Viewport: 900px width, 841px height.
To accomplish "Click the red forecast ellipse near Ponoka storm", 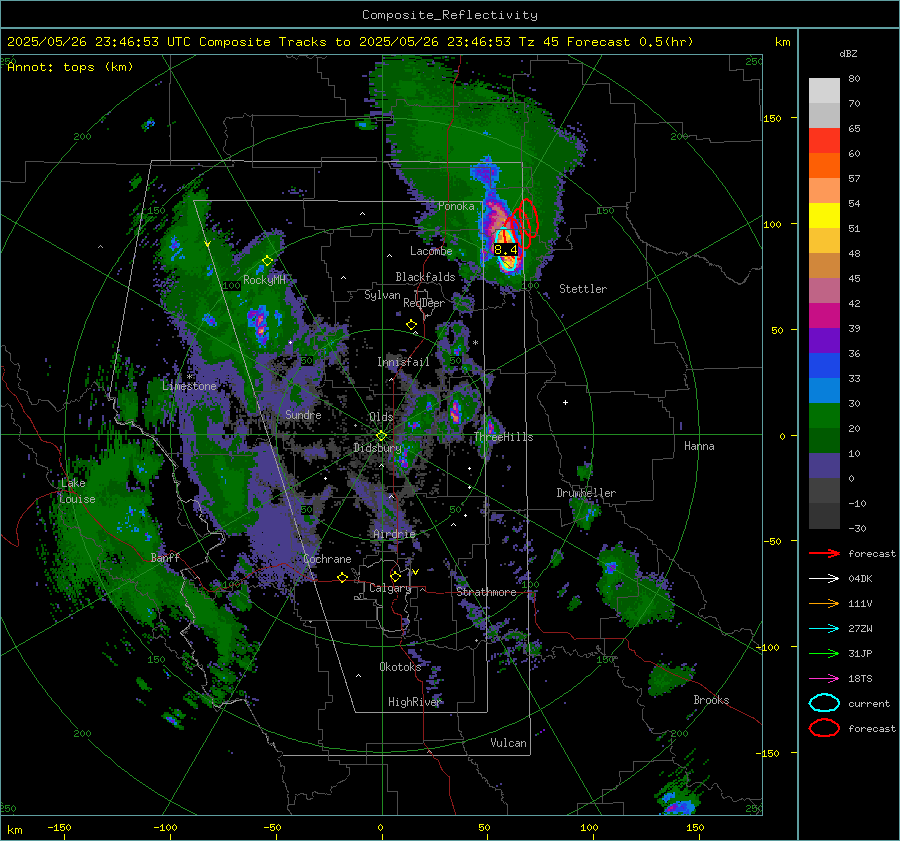I will tap(525, 218).
